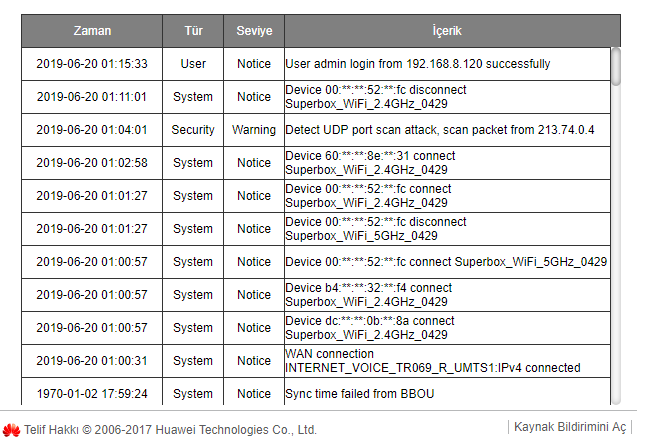Click the Telif Hakkı Huawei copyright text
This screenshot has width=651, height=440.
pos(170,430)
